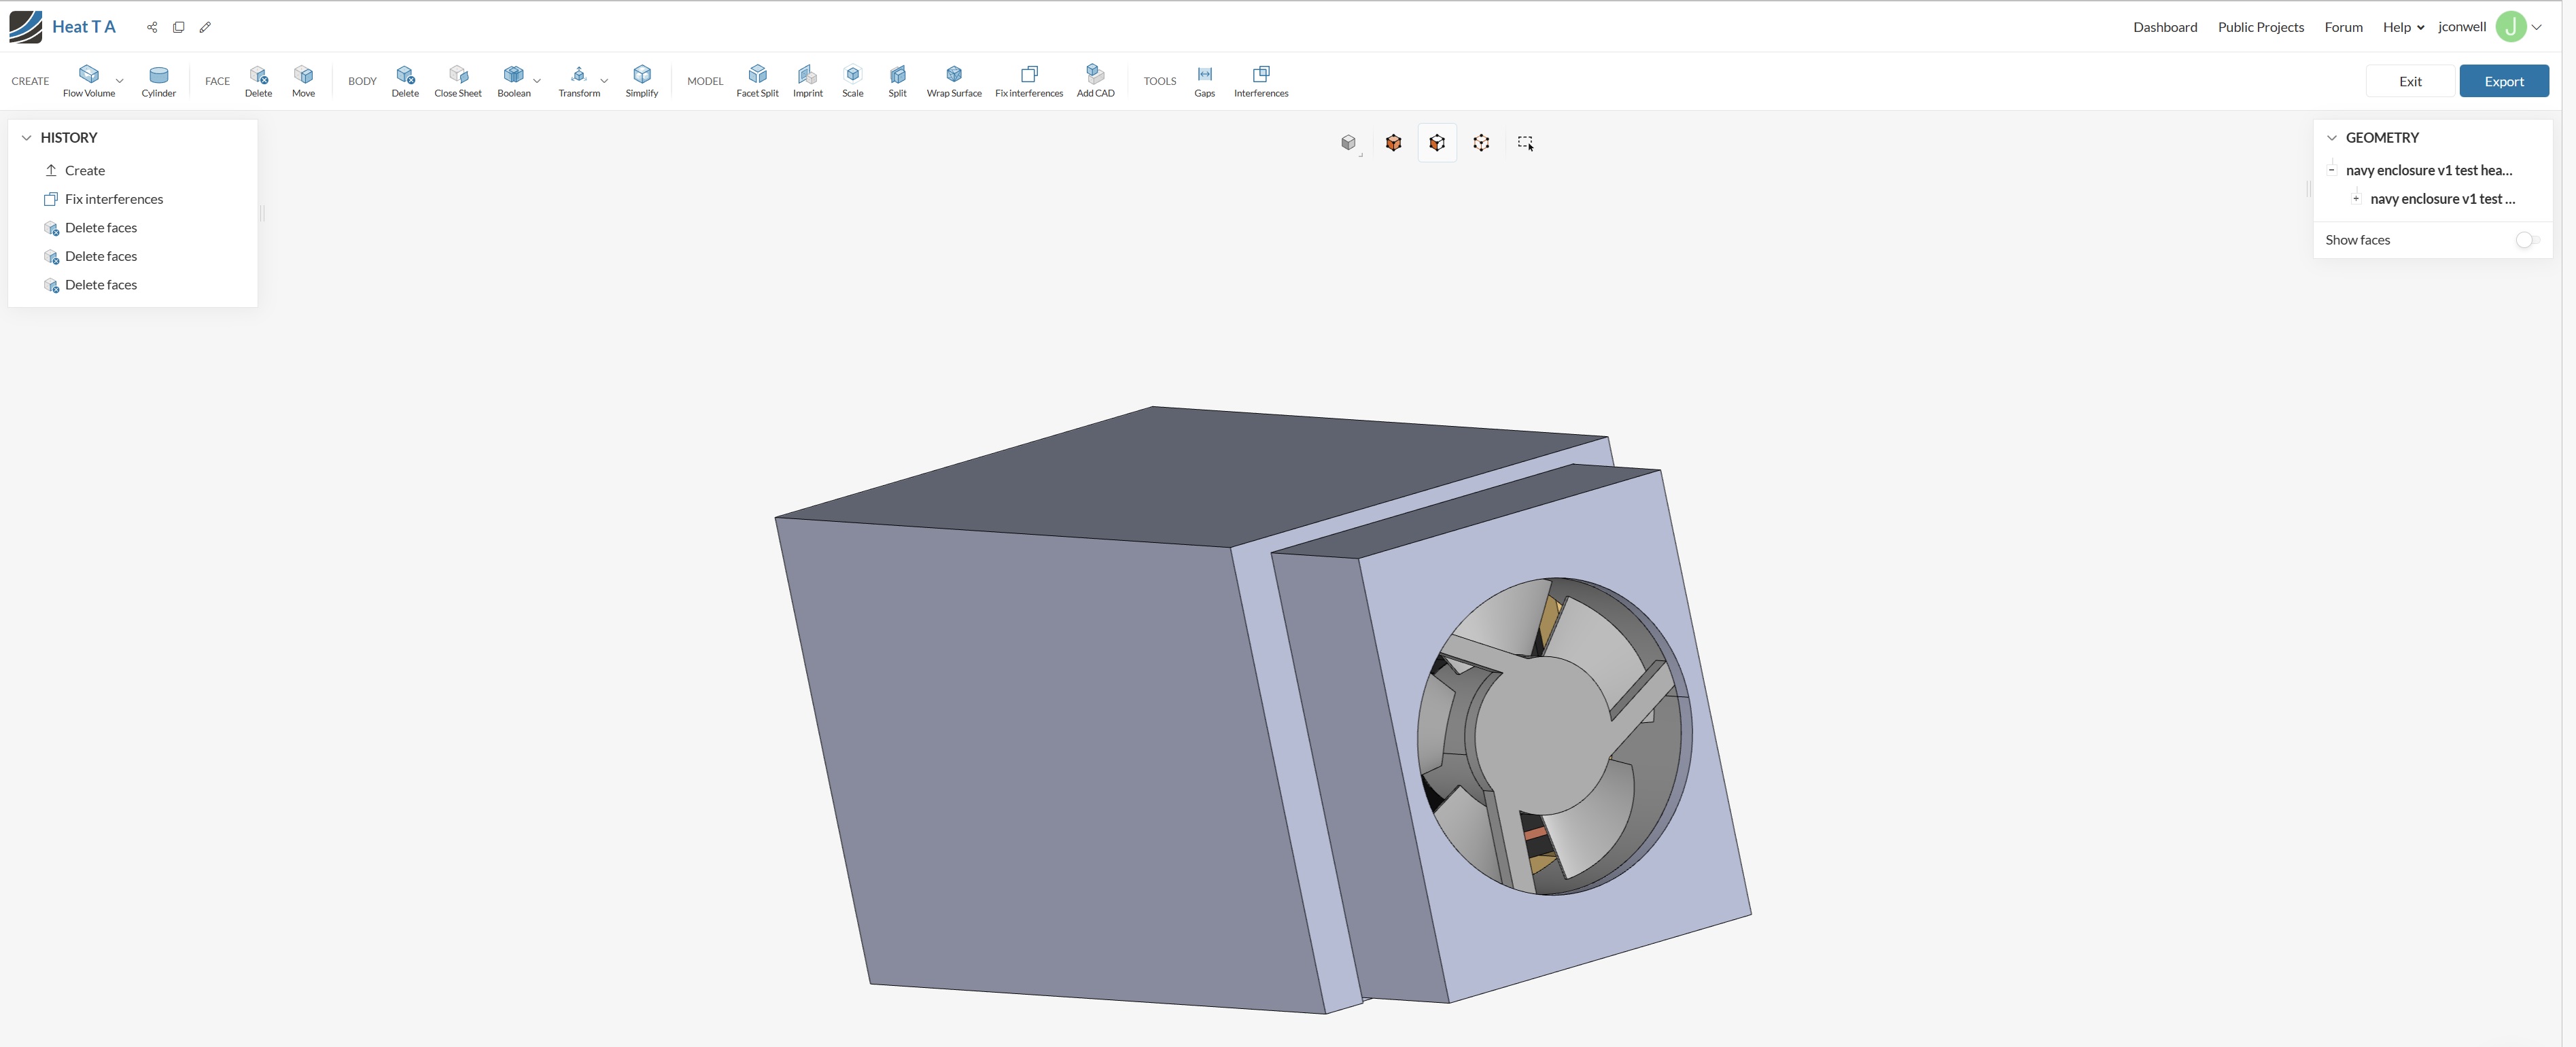Select the top navy enclosure geometry item

(x=2428, y=170)
